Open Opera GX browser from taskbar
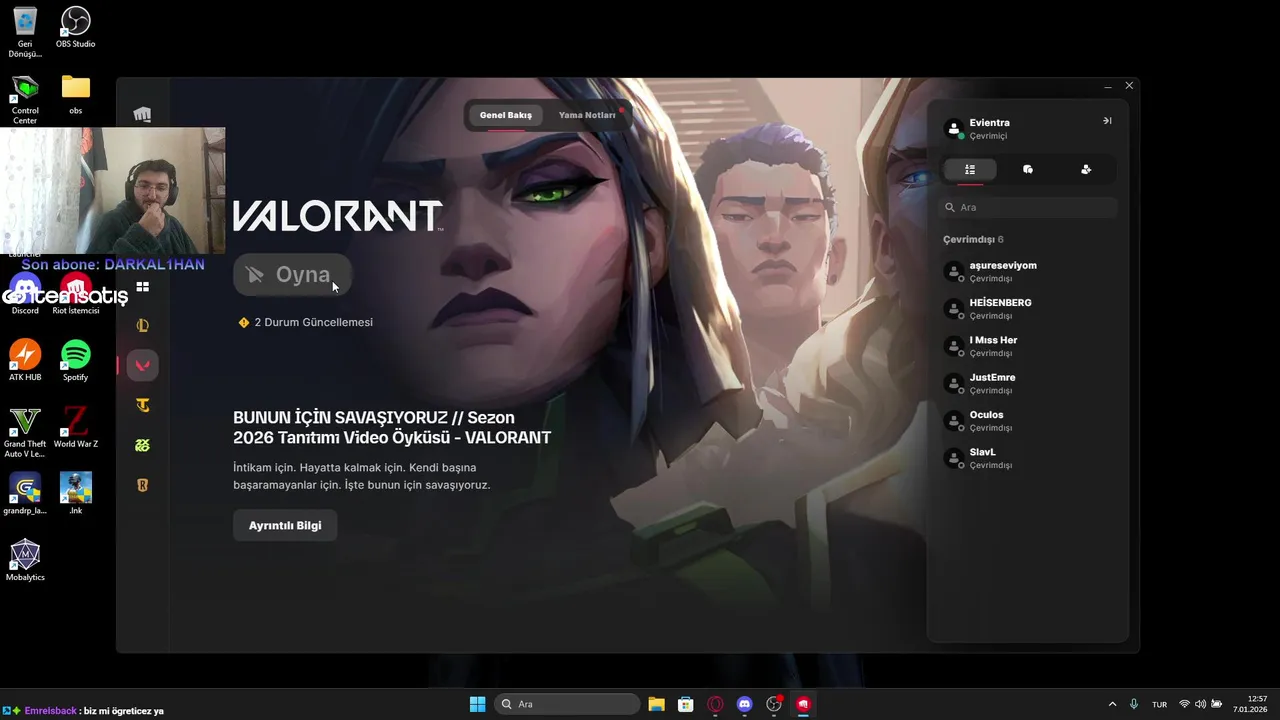This screenshot has height=720, width=1280. [715, 704]
